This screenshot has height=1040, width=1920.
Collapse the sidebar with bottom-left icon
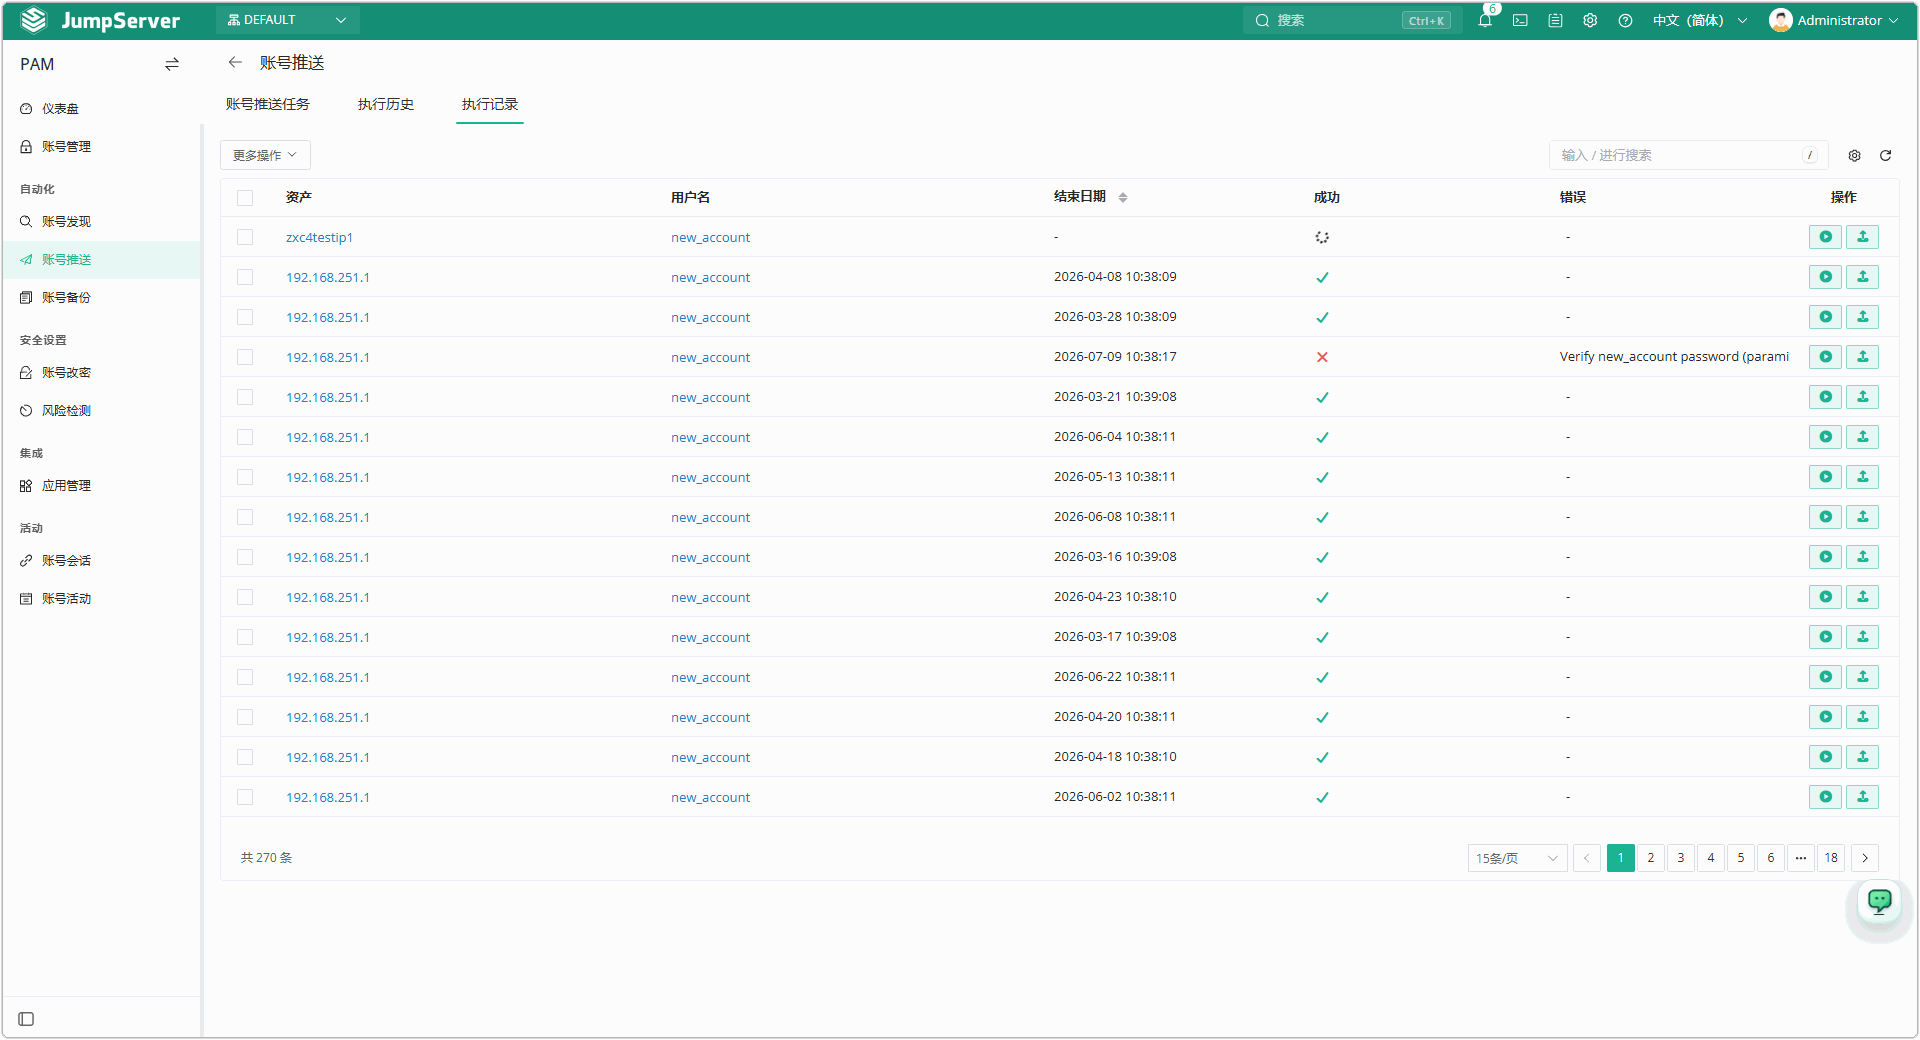(x=26, y=1019)
